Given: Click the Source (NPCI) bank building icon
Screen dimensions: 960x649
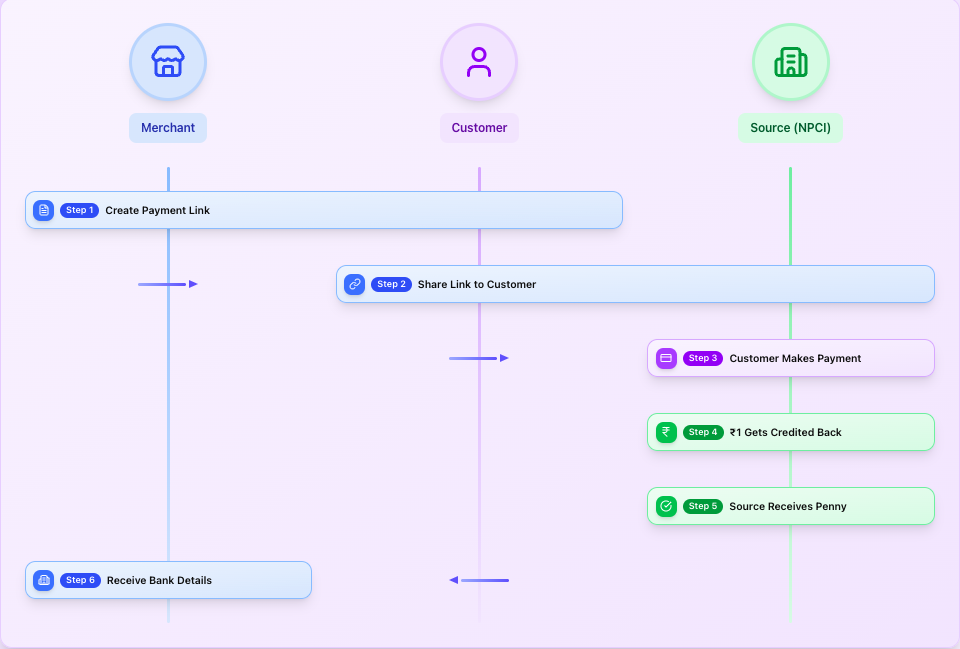Looking at the screenshot, I should click(790, 61).
